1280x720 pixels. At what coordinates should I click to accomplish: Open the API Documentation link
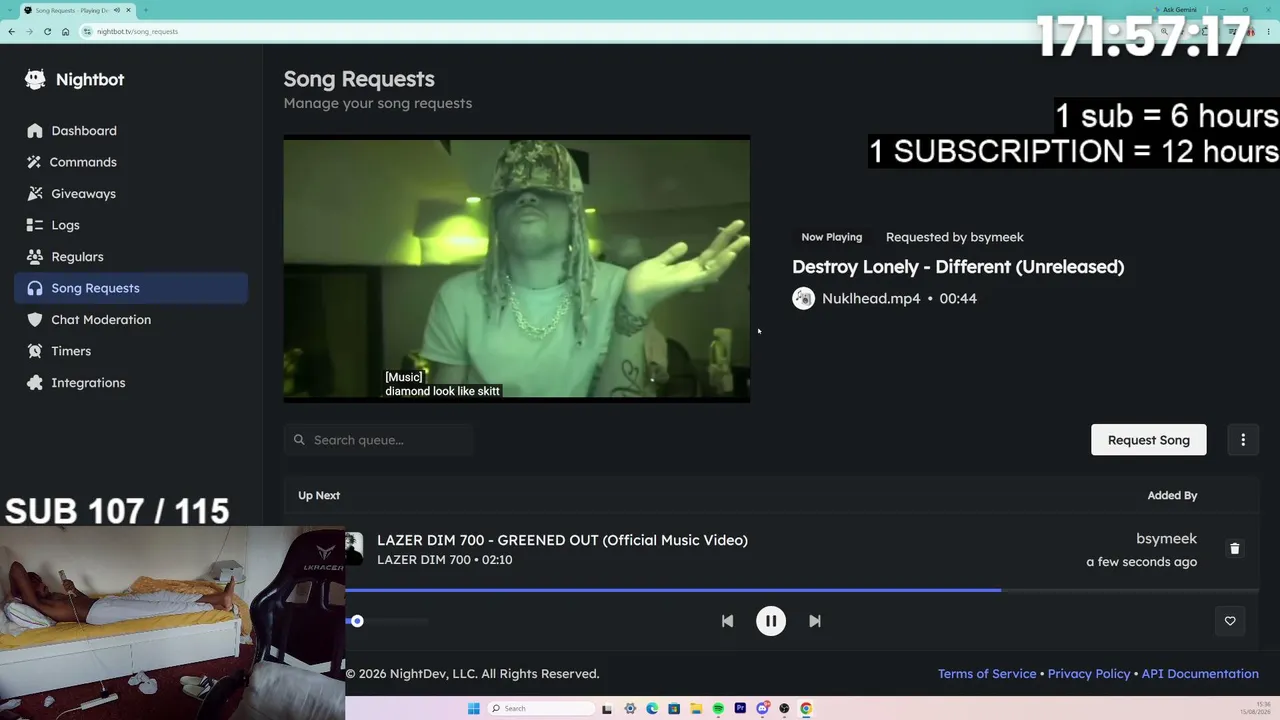pyautogui.click(x=1200, y=674)
